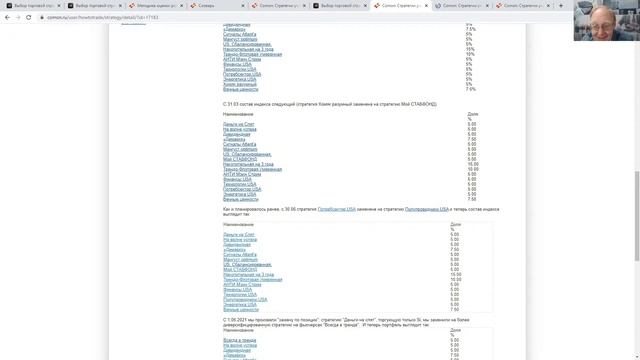Open Технологии USA in the 31.03 table
The width and height of the screenshot is (640, 360).
[x=240, y=184]
